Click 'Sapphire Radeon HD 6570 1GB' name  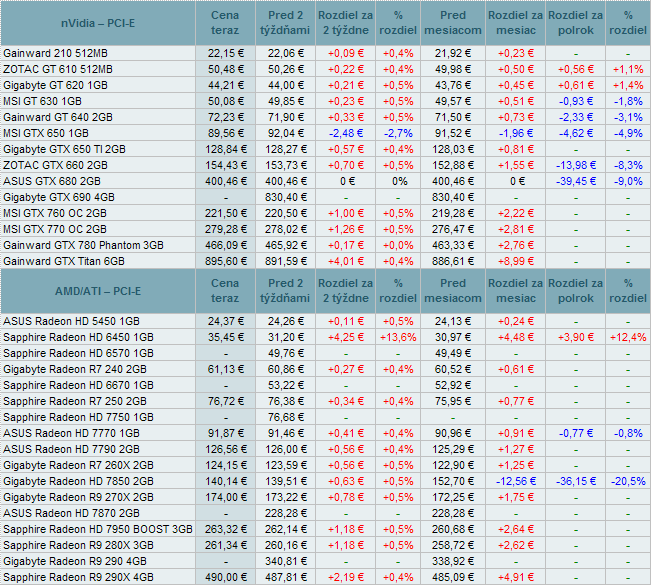[78, 353]
